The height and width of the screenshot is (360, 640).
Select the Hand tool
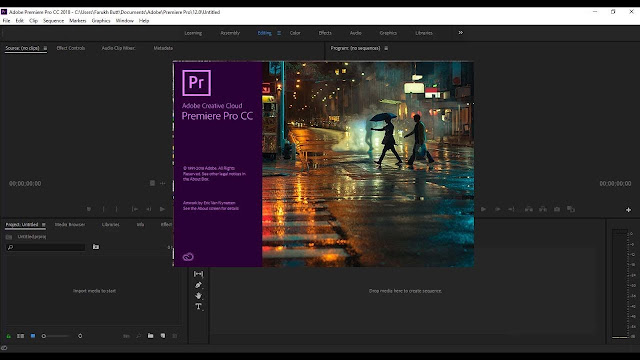(x=198, y=296)
